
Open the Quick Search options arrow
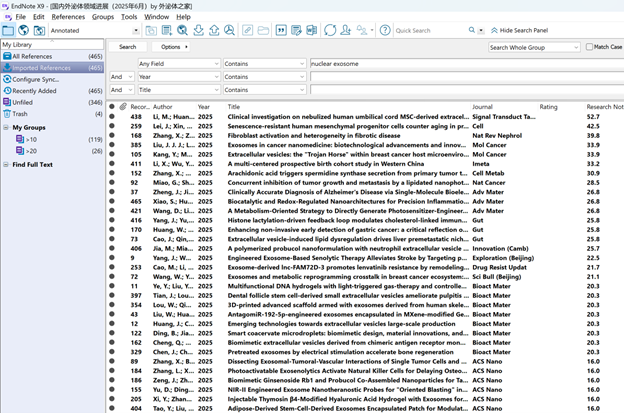coord(481,31)
